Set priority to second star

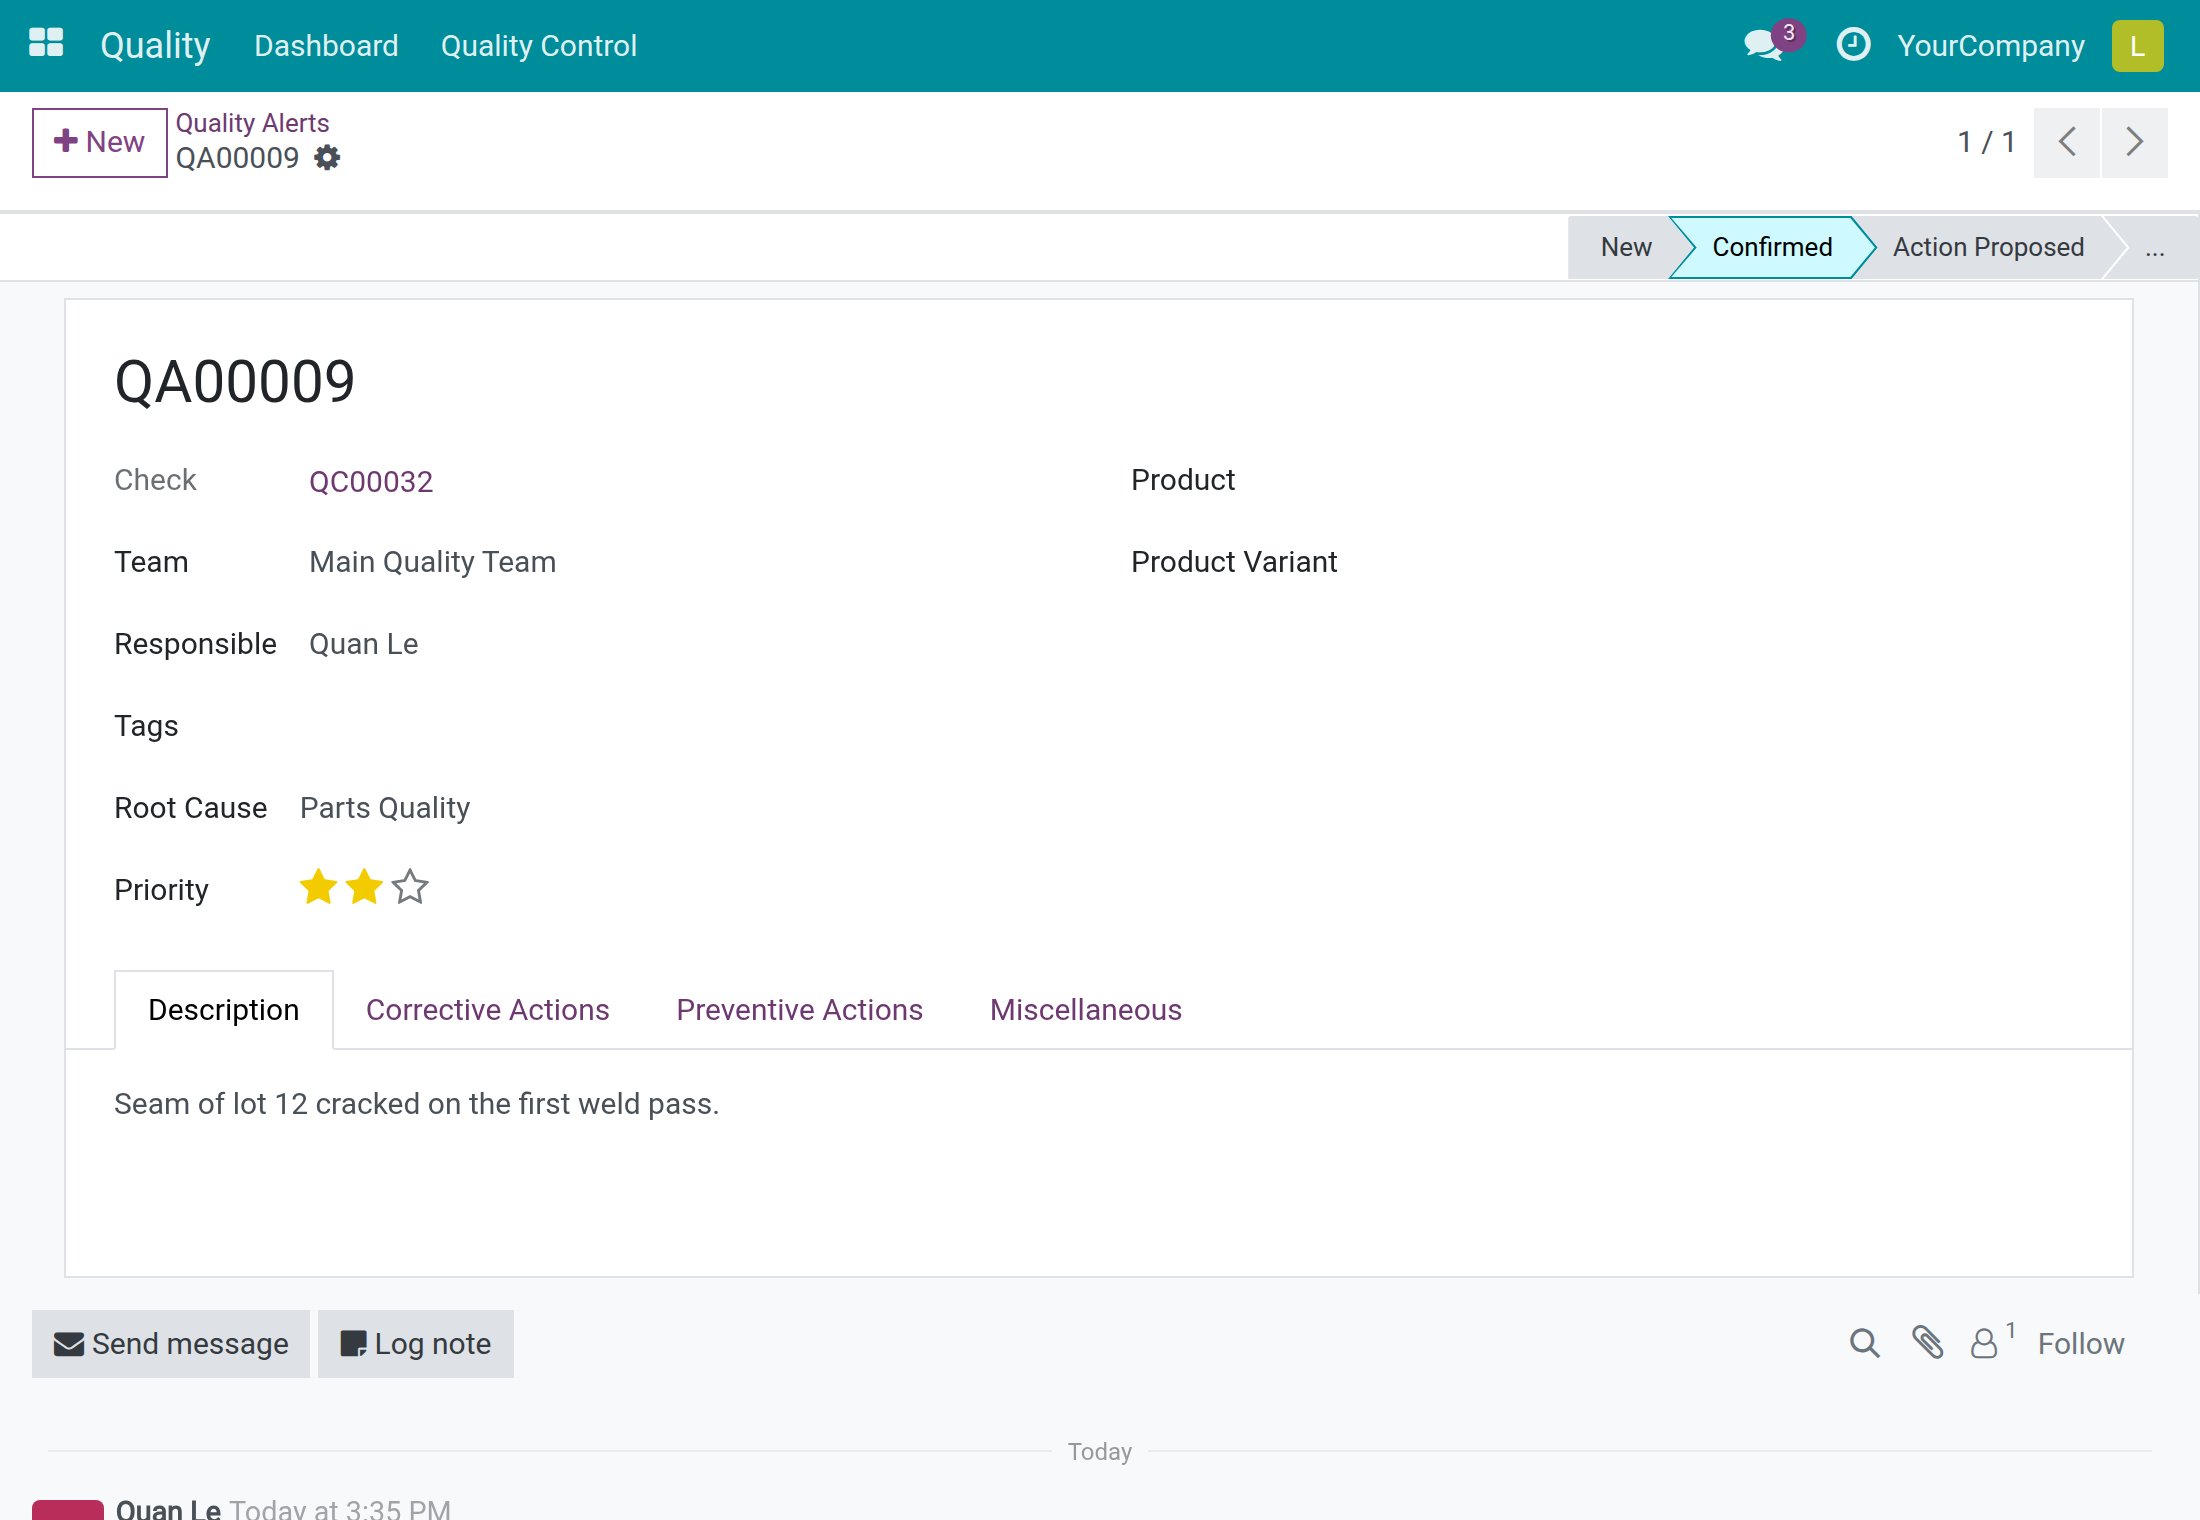pyautogui.click(x=364, y=887)
